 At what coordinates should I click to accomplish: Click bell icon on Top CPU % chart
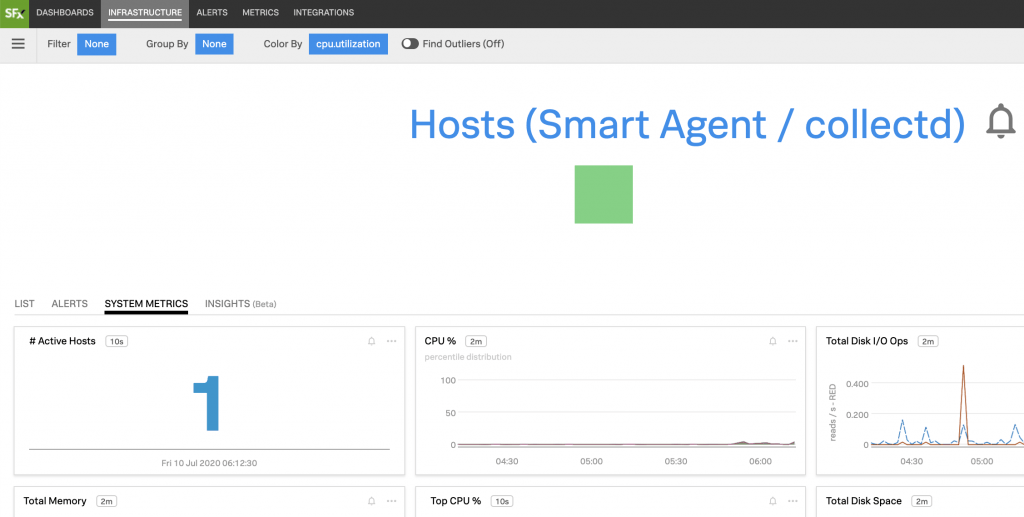click(x=773, y=501)
